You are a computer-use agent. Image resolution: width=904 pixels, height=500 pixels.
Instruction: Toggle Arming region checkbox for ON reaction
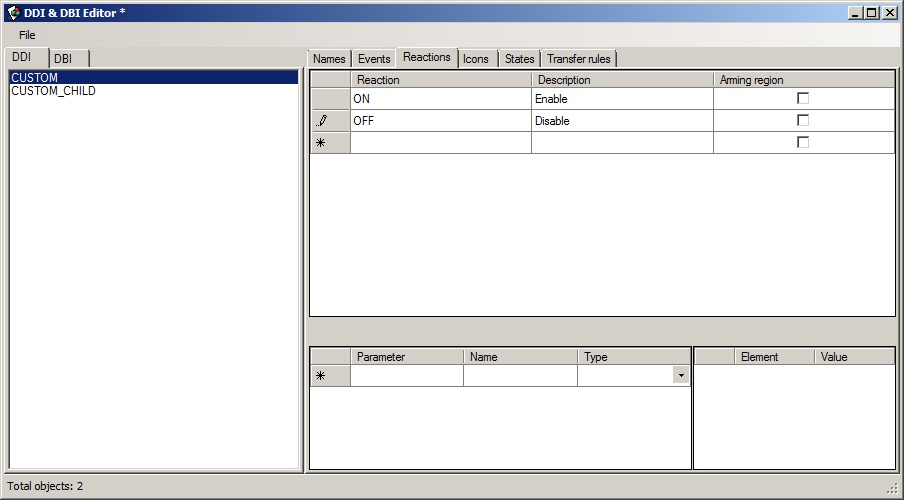click(x=803, y=98)
